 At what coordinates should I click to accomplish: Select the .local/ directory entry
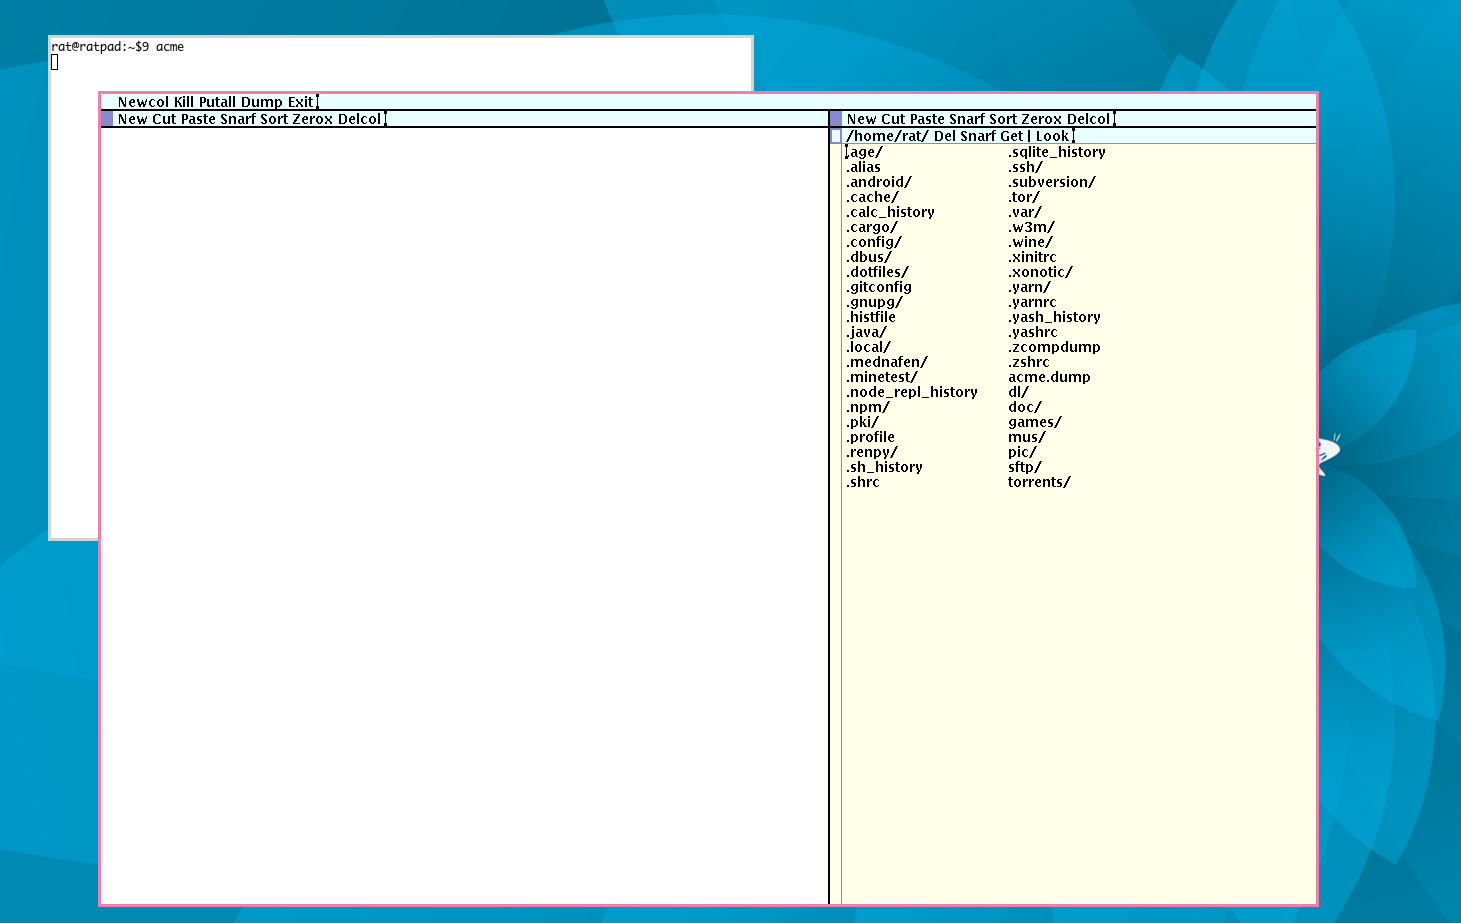[x=869, y=347]
